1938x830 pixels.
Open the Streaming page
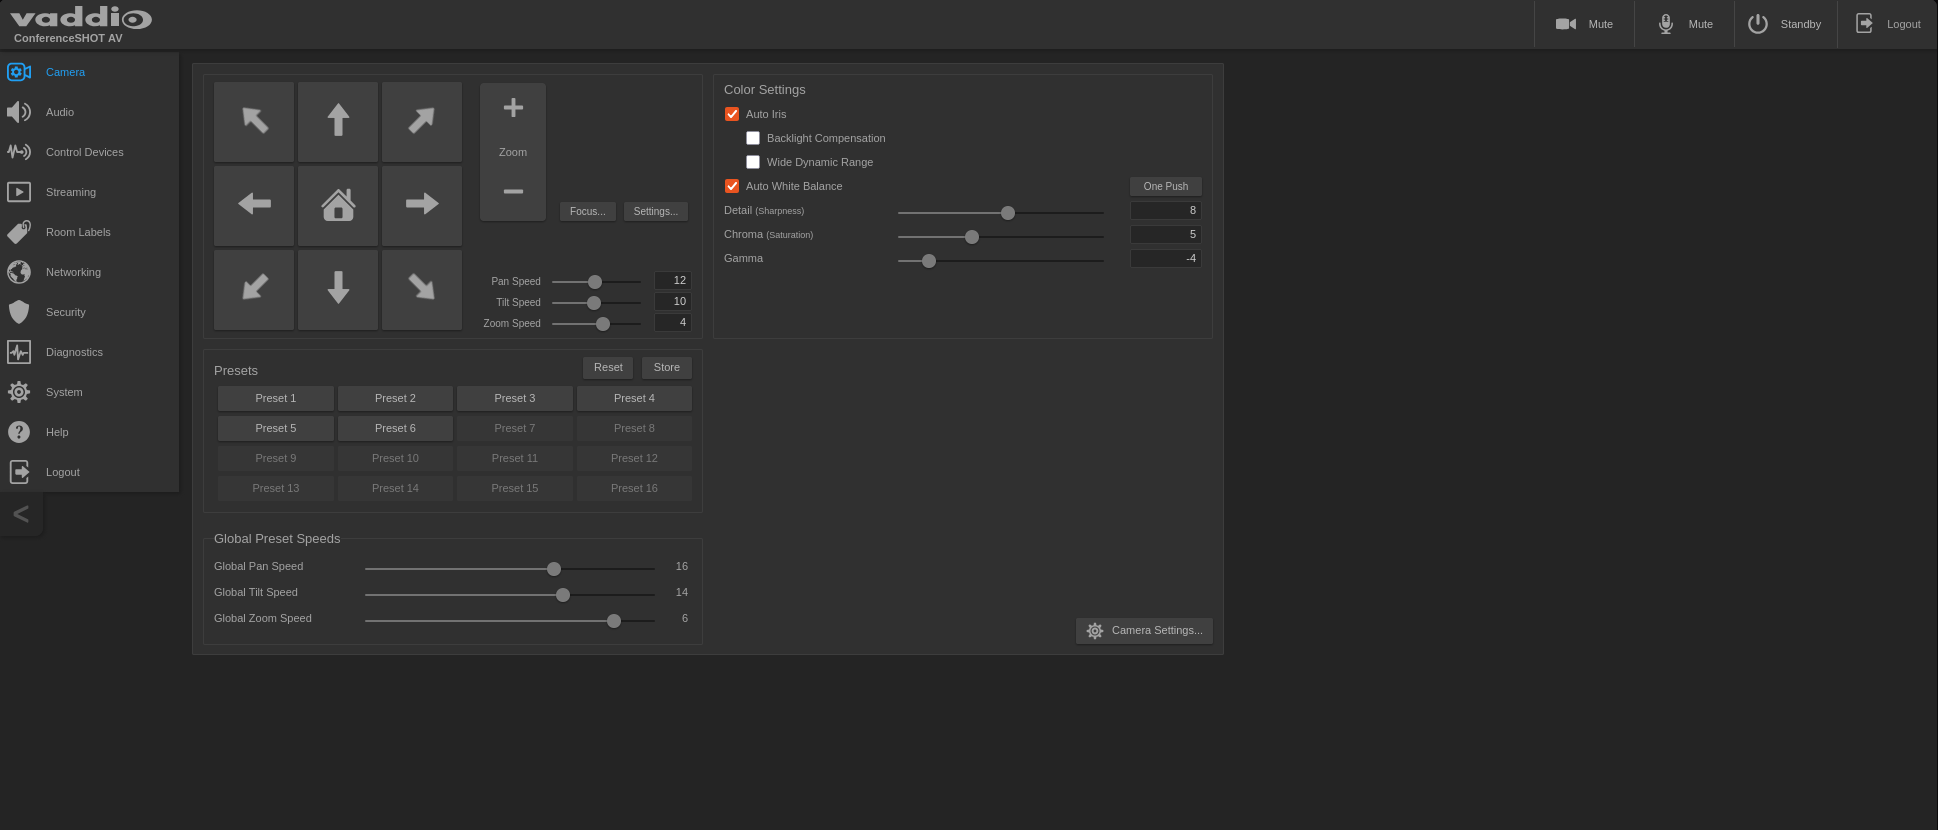pyautogui.click(x=90, y=192)
